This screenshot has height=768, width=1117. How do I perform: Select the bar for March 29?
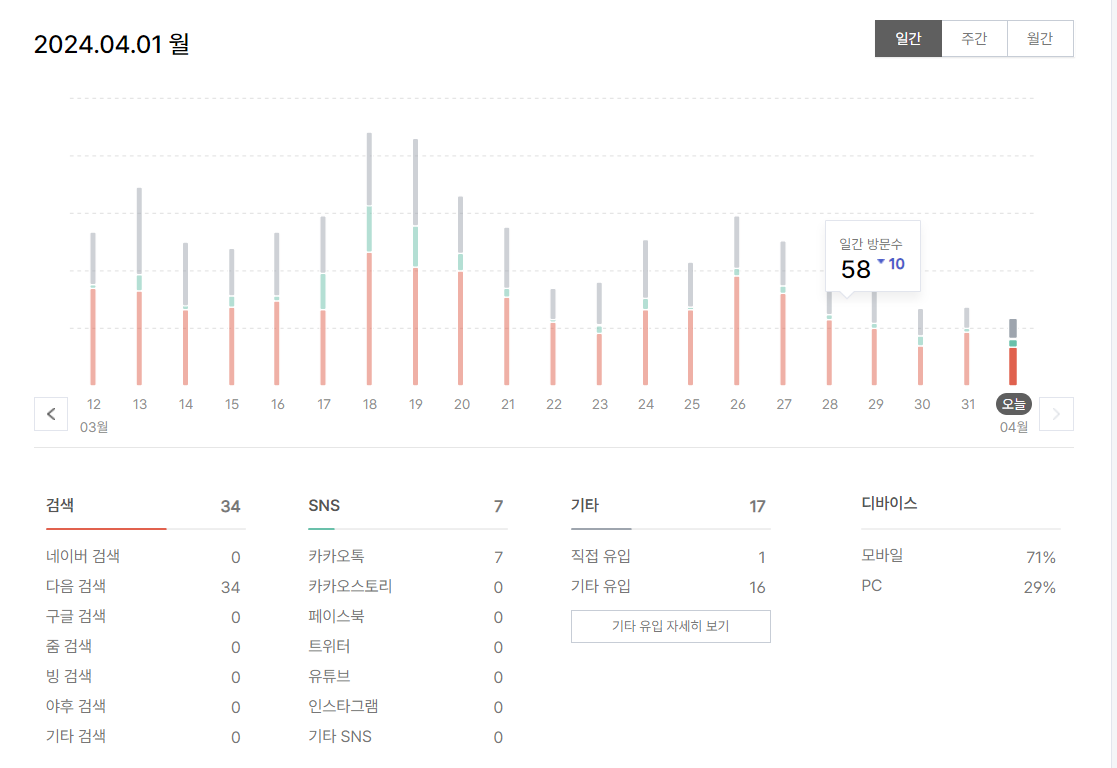point(874,338)
